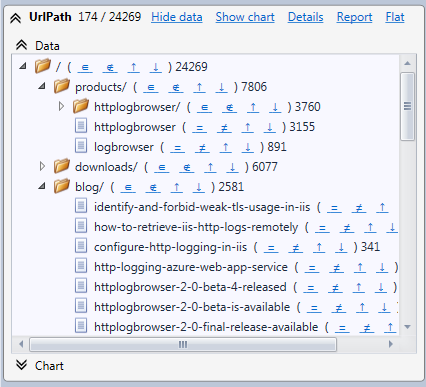Click the up arrow filter for blog/
426x387 pixels.
pyautogui.click(x=177, y=188)
